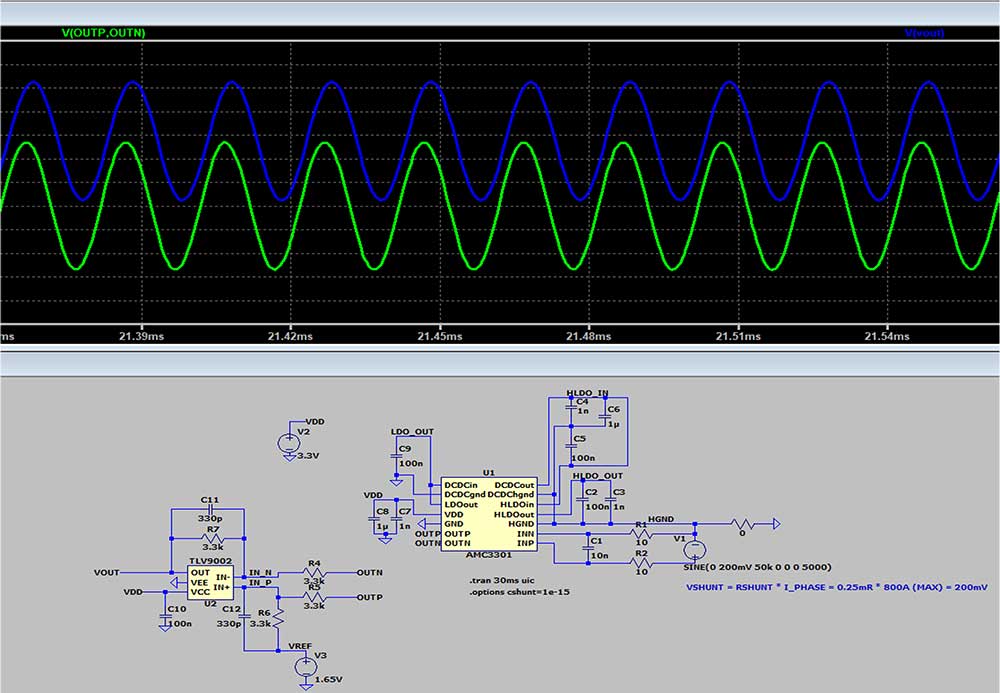This screenshot has height=693, width=1000.
Task: Click the HLDOout pin on U1
Action: (x=514, y=514)
